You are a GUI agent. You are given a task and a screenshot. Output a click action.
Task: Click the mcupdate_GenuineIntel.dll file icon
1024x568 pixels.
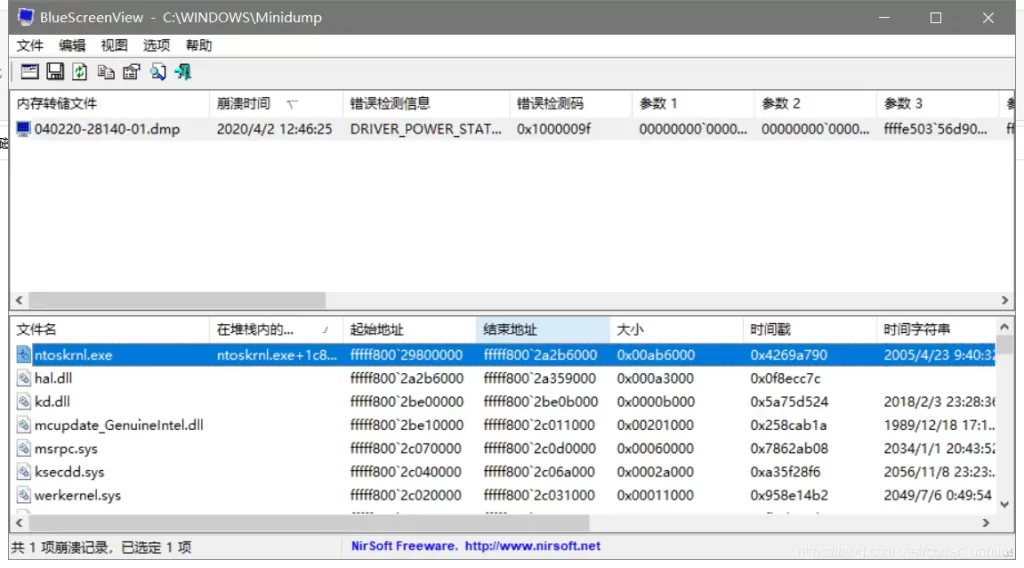24,425
